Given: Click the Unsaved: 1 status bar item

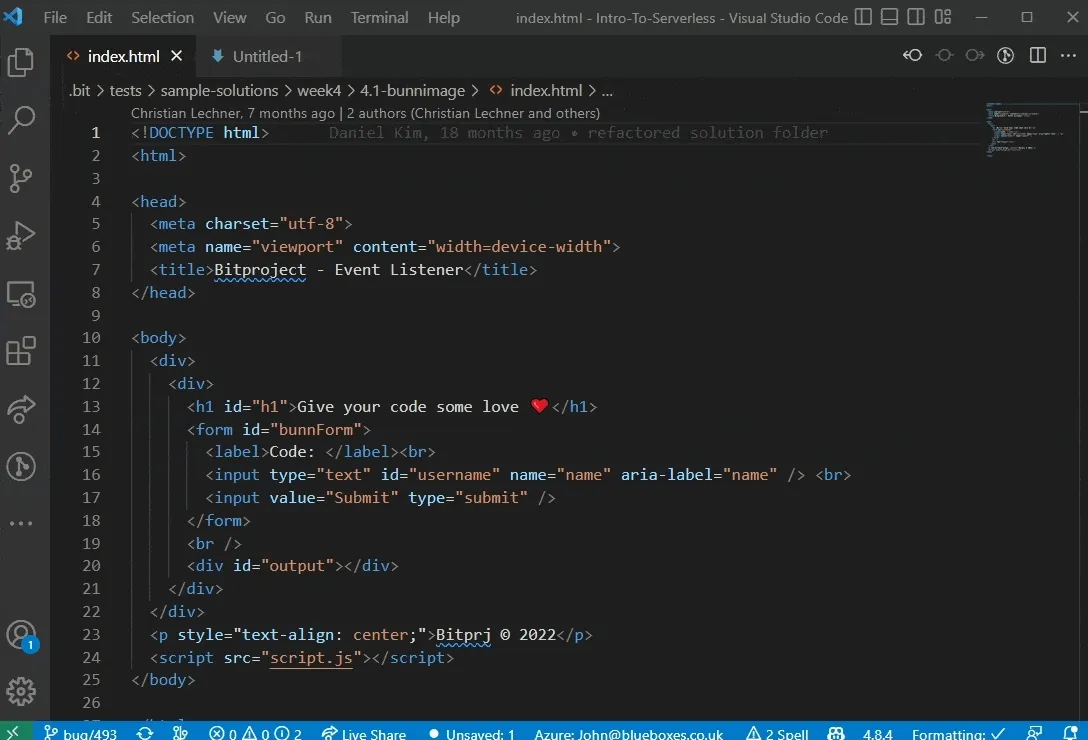Looking at the screenshot, I should coord(471,733).
